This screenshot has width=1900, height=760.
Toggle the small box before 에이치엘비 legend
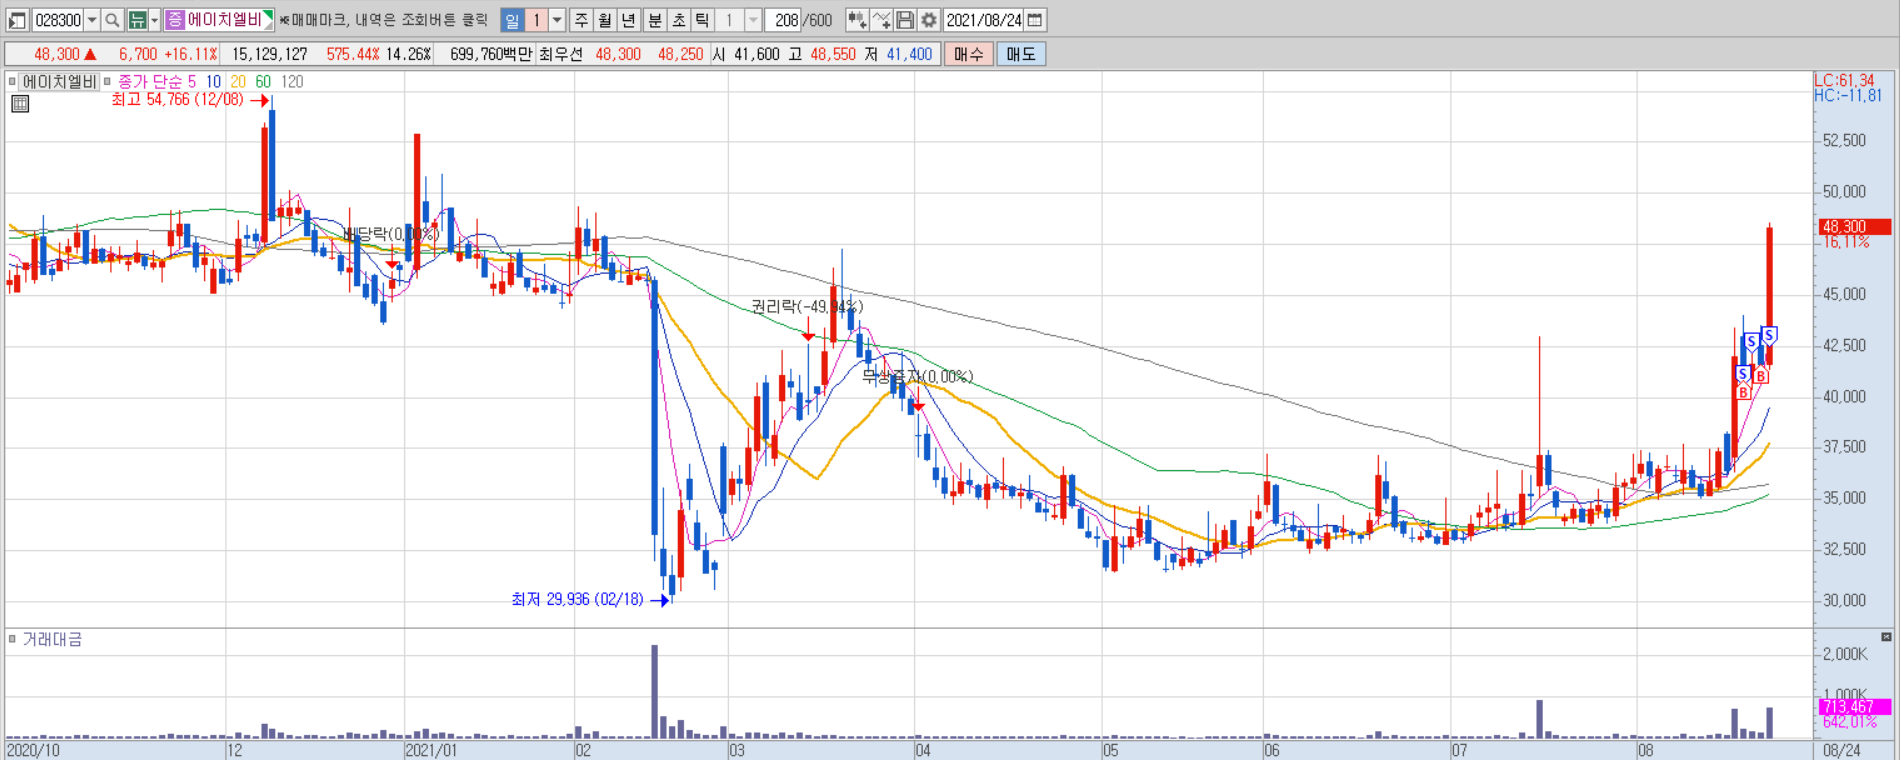click(12, 82)
